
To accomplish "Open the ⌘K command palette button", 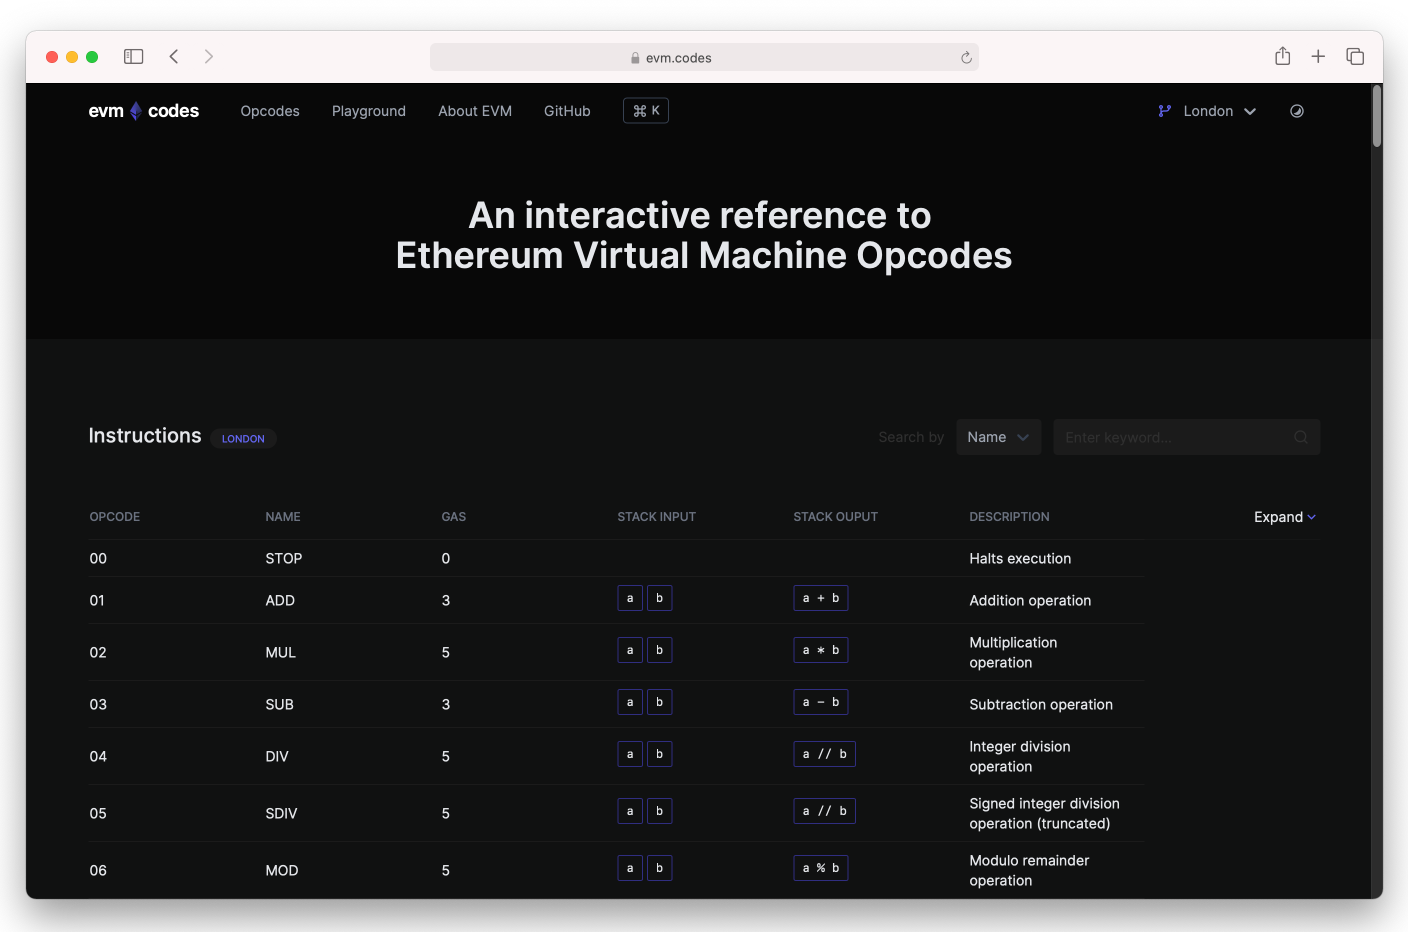I will coord(646,111).
